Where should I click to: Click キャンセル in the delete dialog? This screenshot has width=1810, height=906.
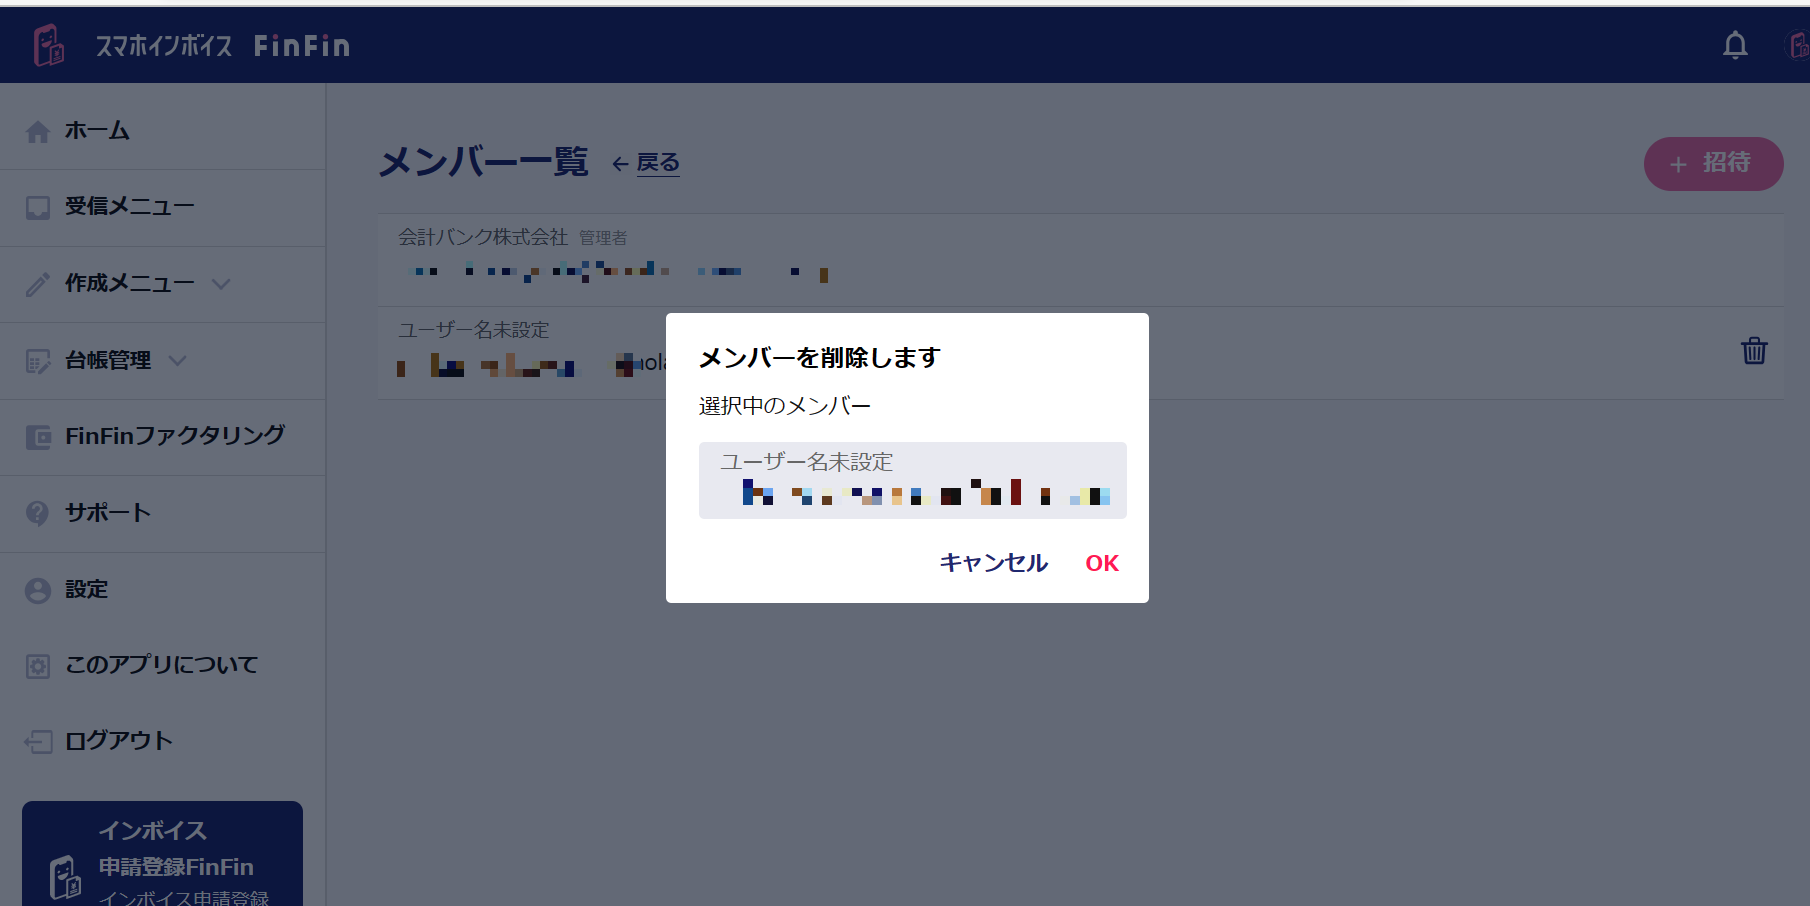pos(993,563)
